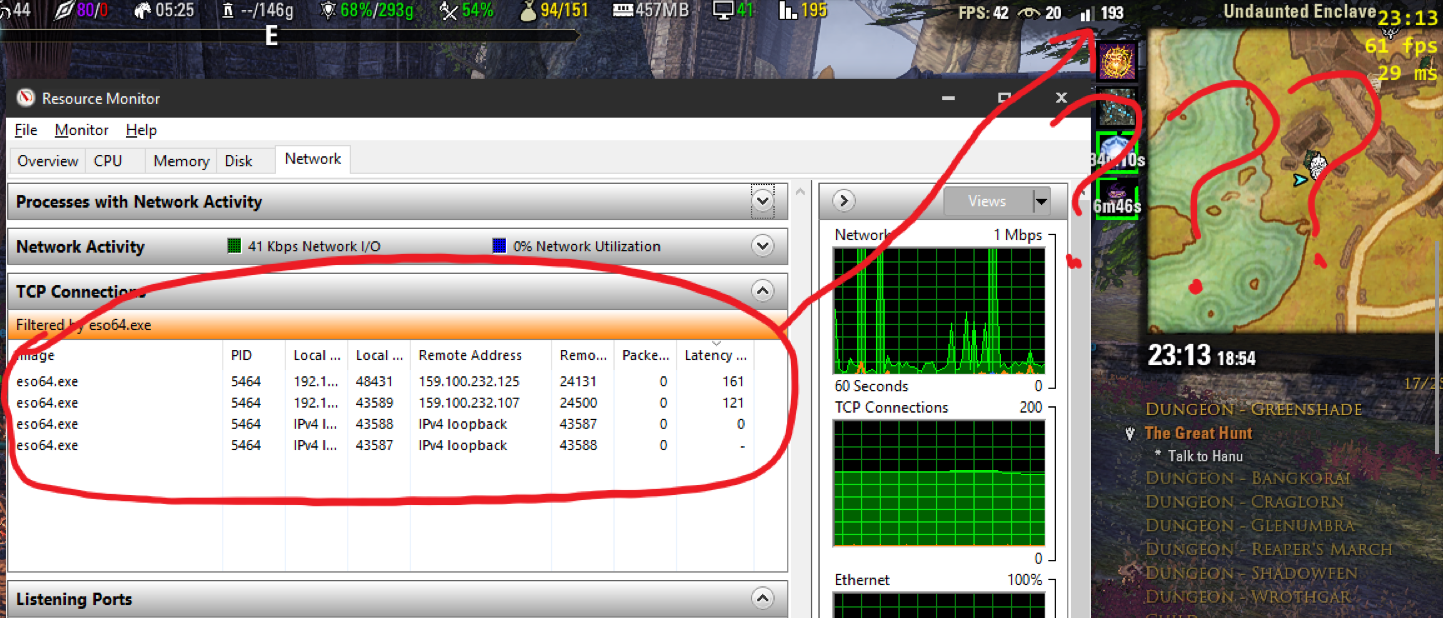1443x618 pixels.
Task: Sort by the Remote Address column header
Action: click(x=481, y=355)
